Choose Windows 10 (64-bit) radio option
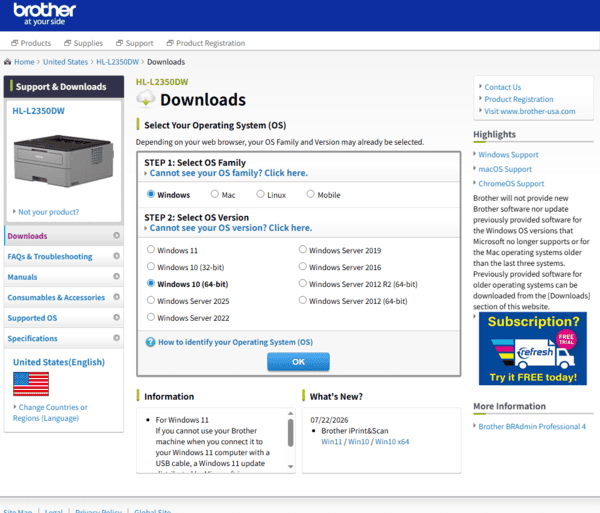 click(x=151, y=283)
